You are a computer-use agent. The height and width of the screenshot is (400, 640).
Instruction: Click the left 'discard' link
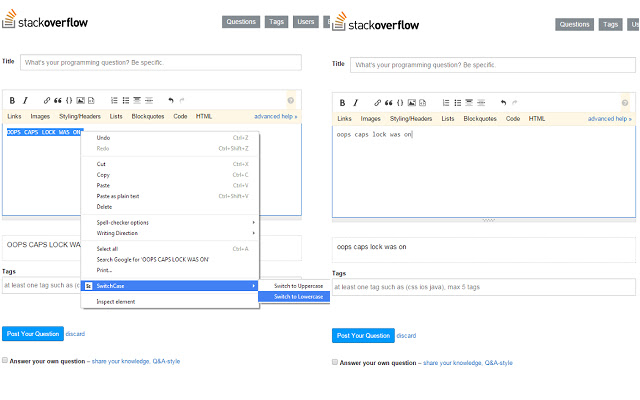coord(75,334)
